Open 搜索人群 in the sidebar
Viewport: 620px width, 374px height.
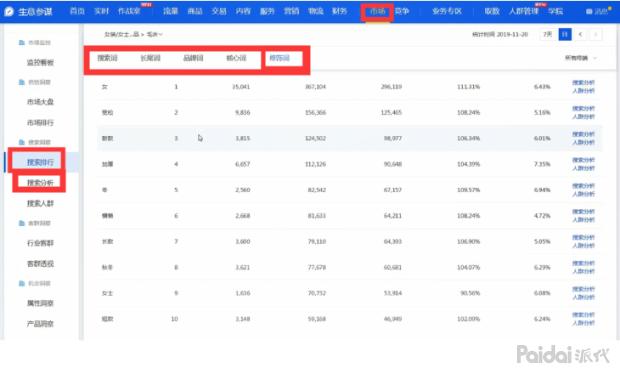40,203
